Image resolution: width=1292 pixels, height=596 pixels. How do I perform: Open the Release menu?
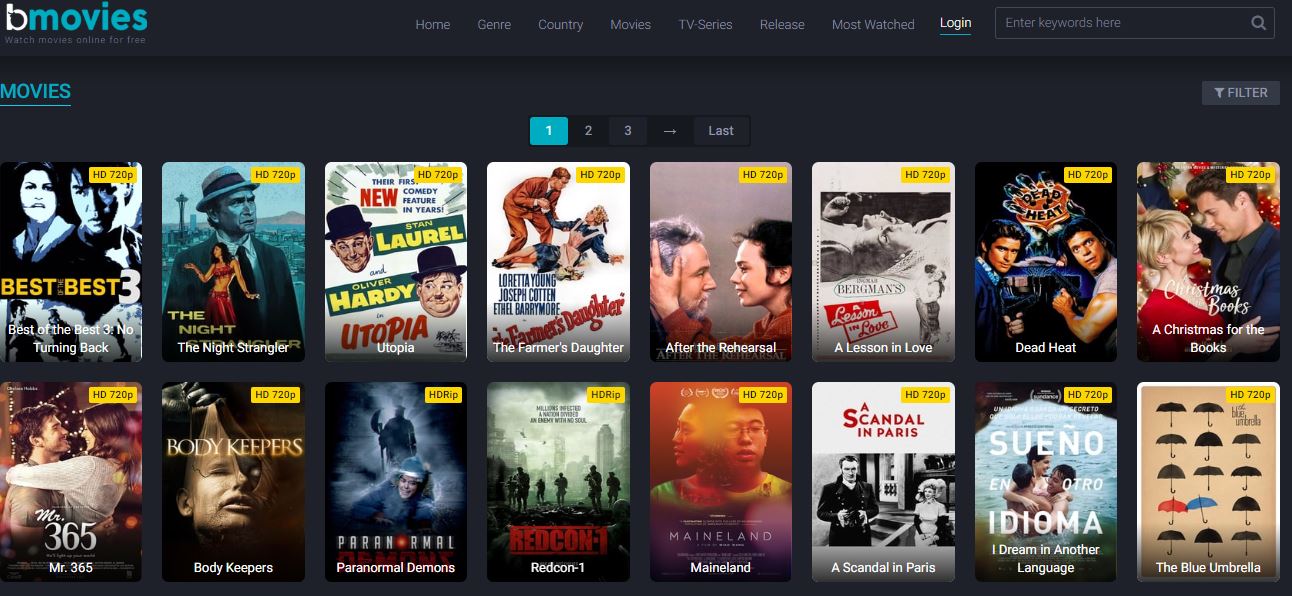pos(782,24)
